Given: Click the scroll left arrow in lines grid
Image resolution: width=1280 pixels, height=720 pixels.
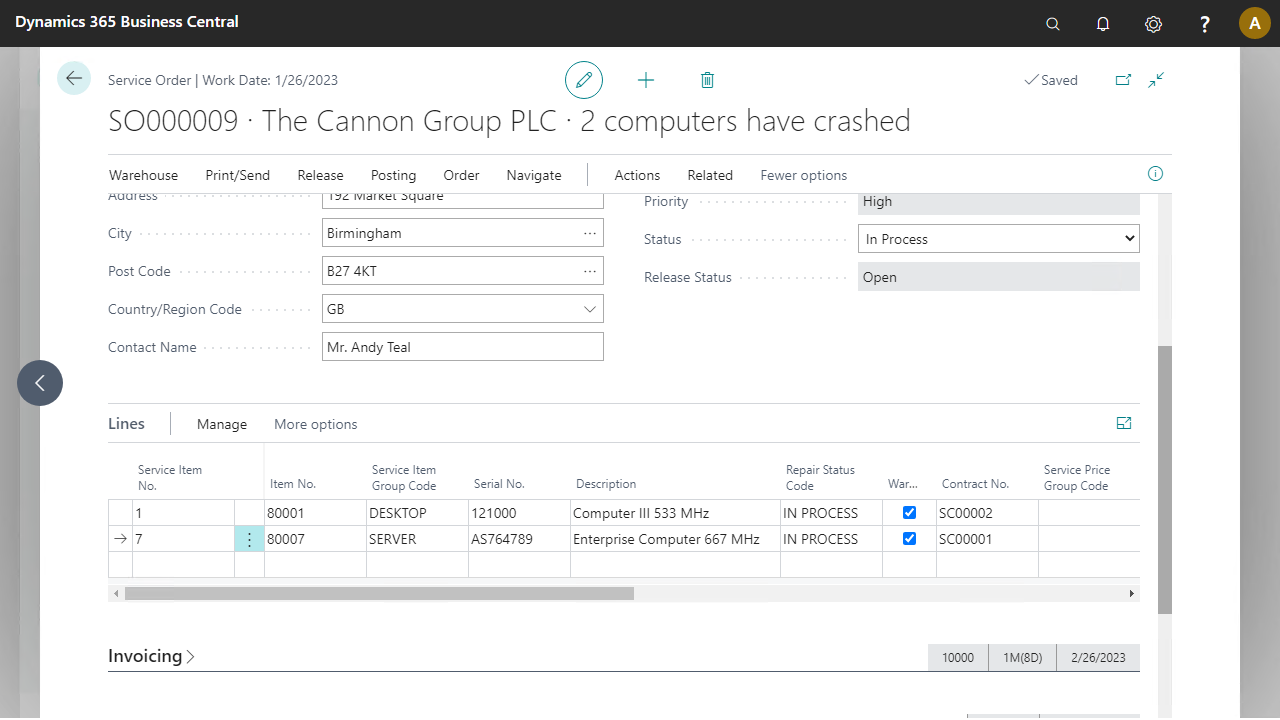Looking at the screenshot, I should [x=116, y=593].
